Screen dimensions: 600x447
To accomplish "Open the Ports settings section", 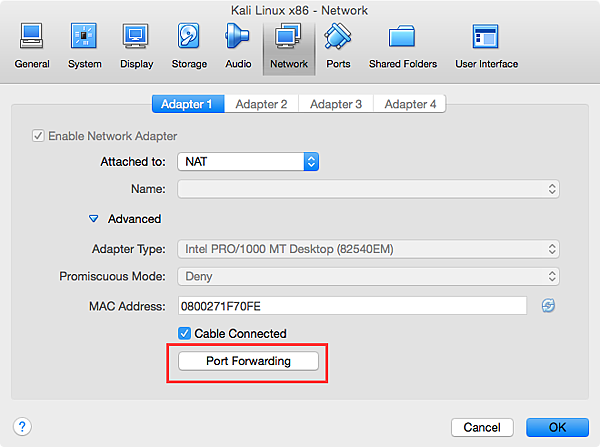I will pyautogui.click(x=338, y=47).
